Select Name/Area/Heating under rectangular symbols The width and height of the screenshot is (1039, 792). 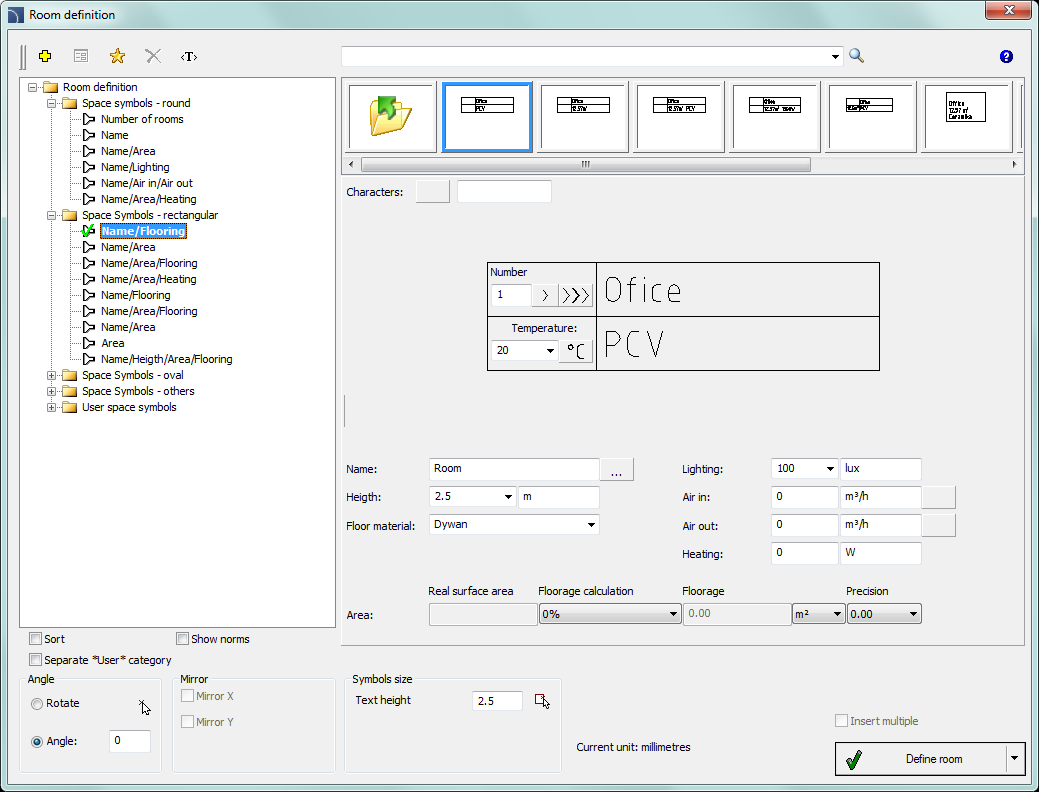point(148,279)
